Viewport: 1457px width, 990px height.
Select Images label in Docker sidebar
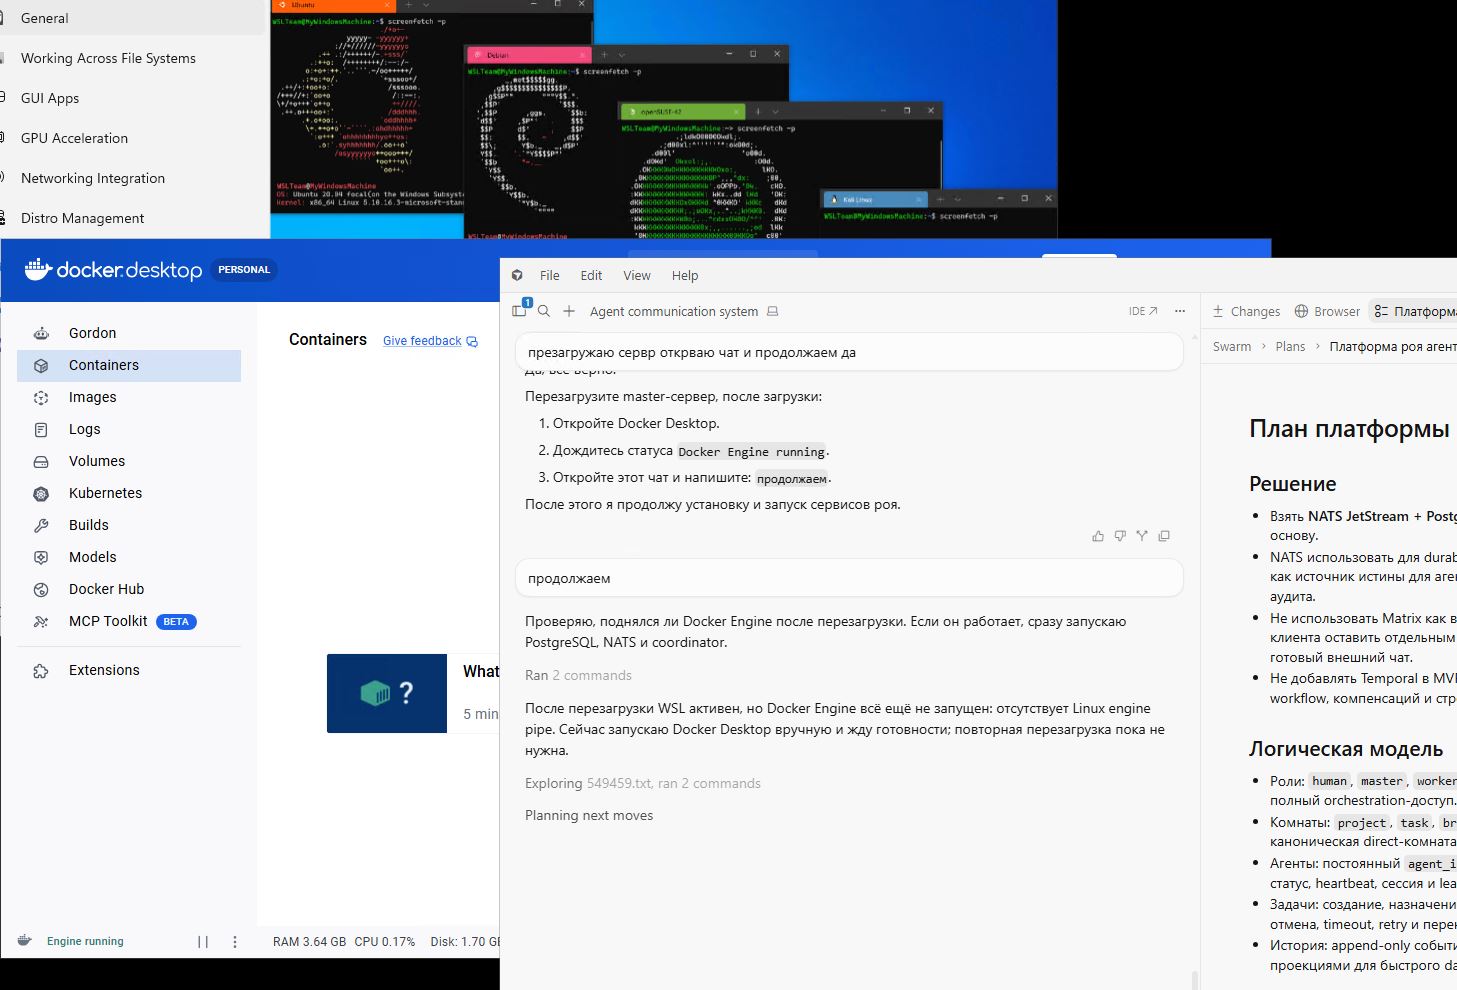(x=92, y=397)
